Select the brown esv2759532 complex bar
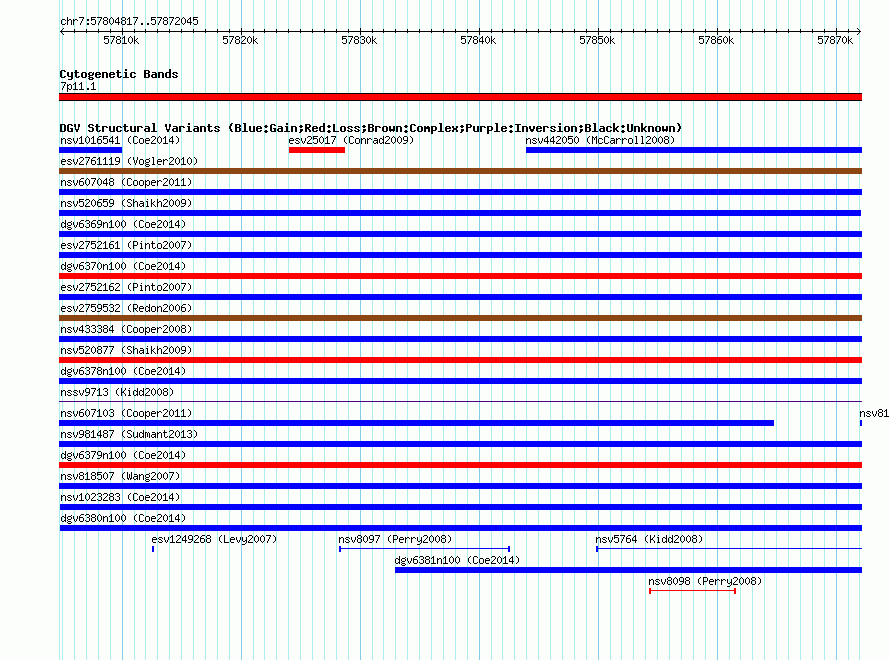Viewport: 890px width, 660px height. coord(460,318)
